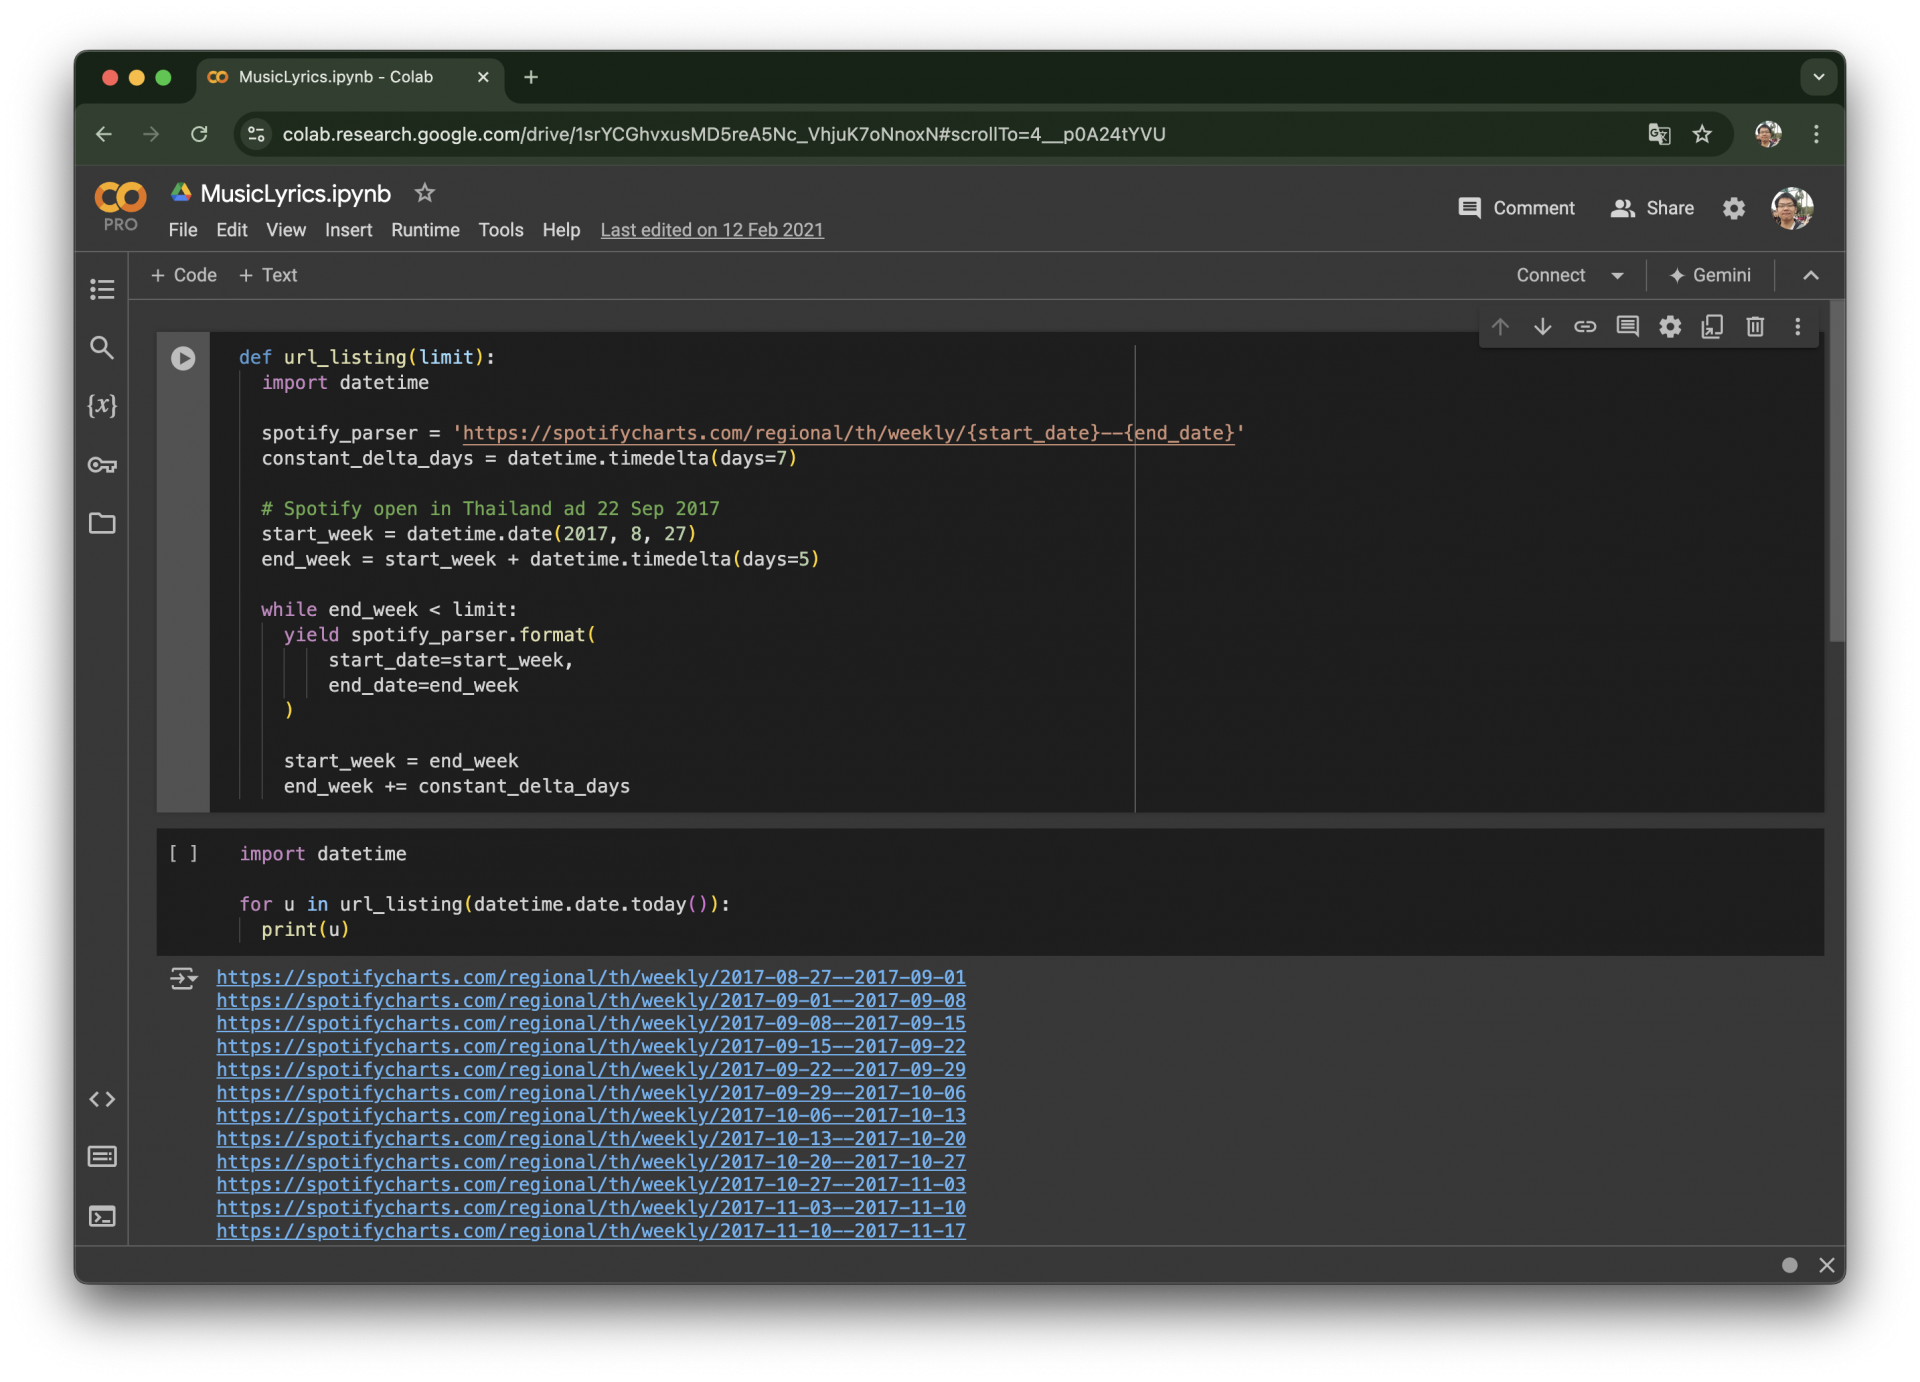Open the Help menu
1920x1382 pixels.
pyautogui.click(x=561, y=230)
